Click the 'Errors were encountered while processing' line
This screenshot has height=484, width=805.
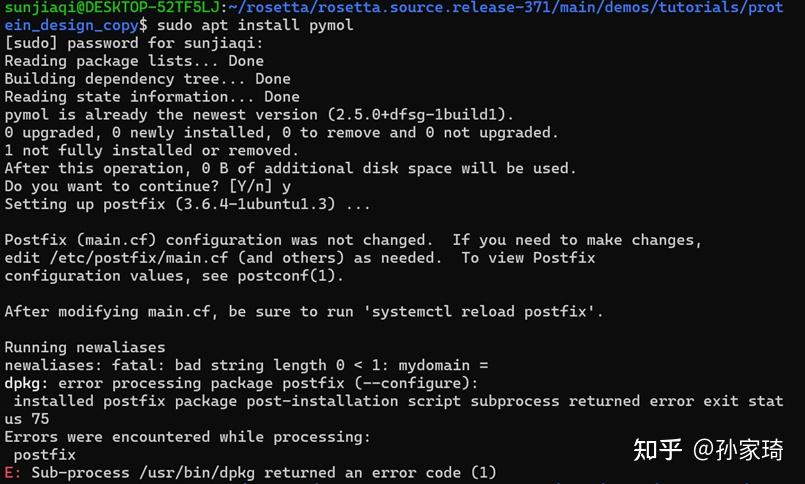click(187, 437)
